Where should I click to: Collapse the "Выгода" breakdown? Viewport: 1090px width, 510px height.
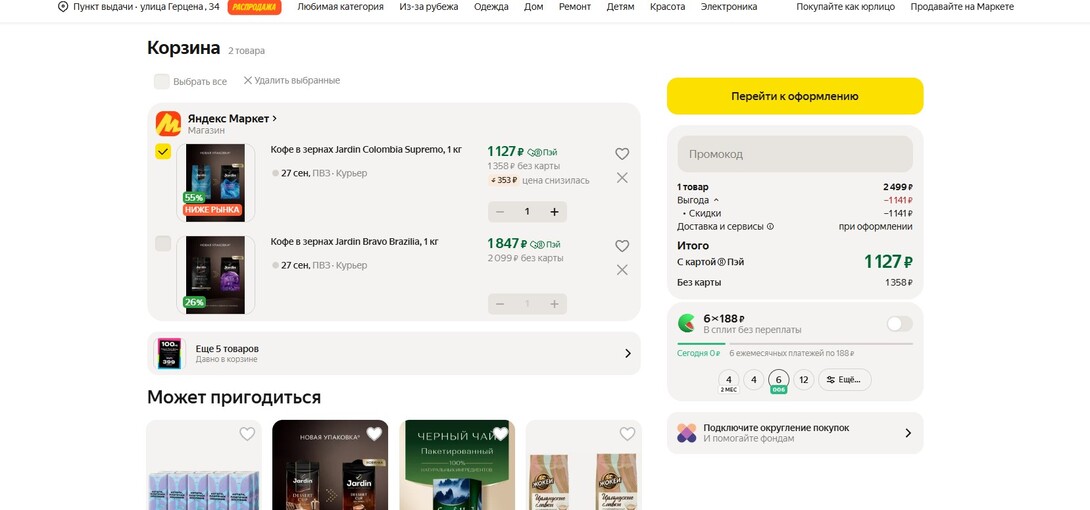pos(716,200)
